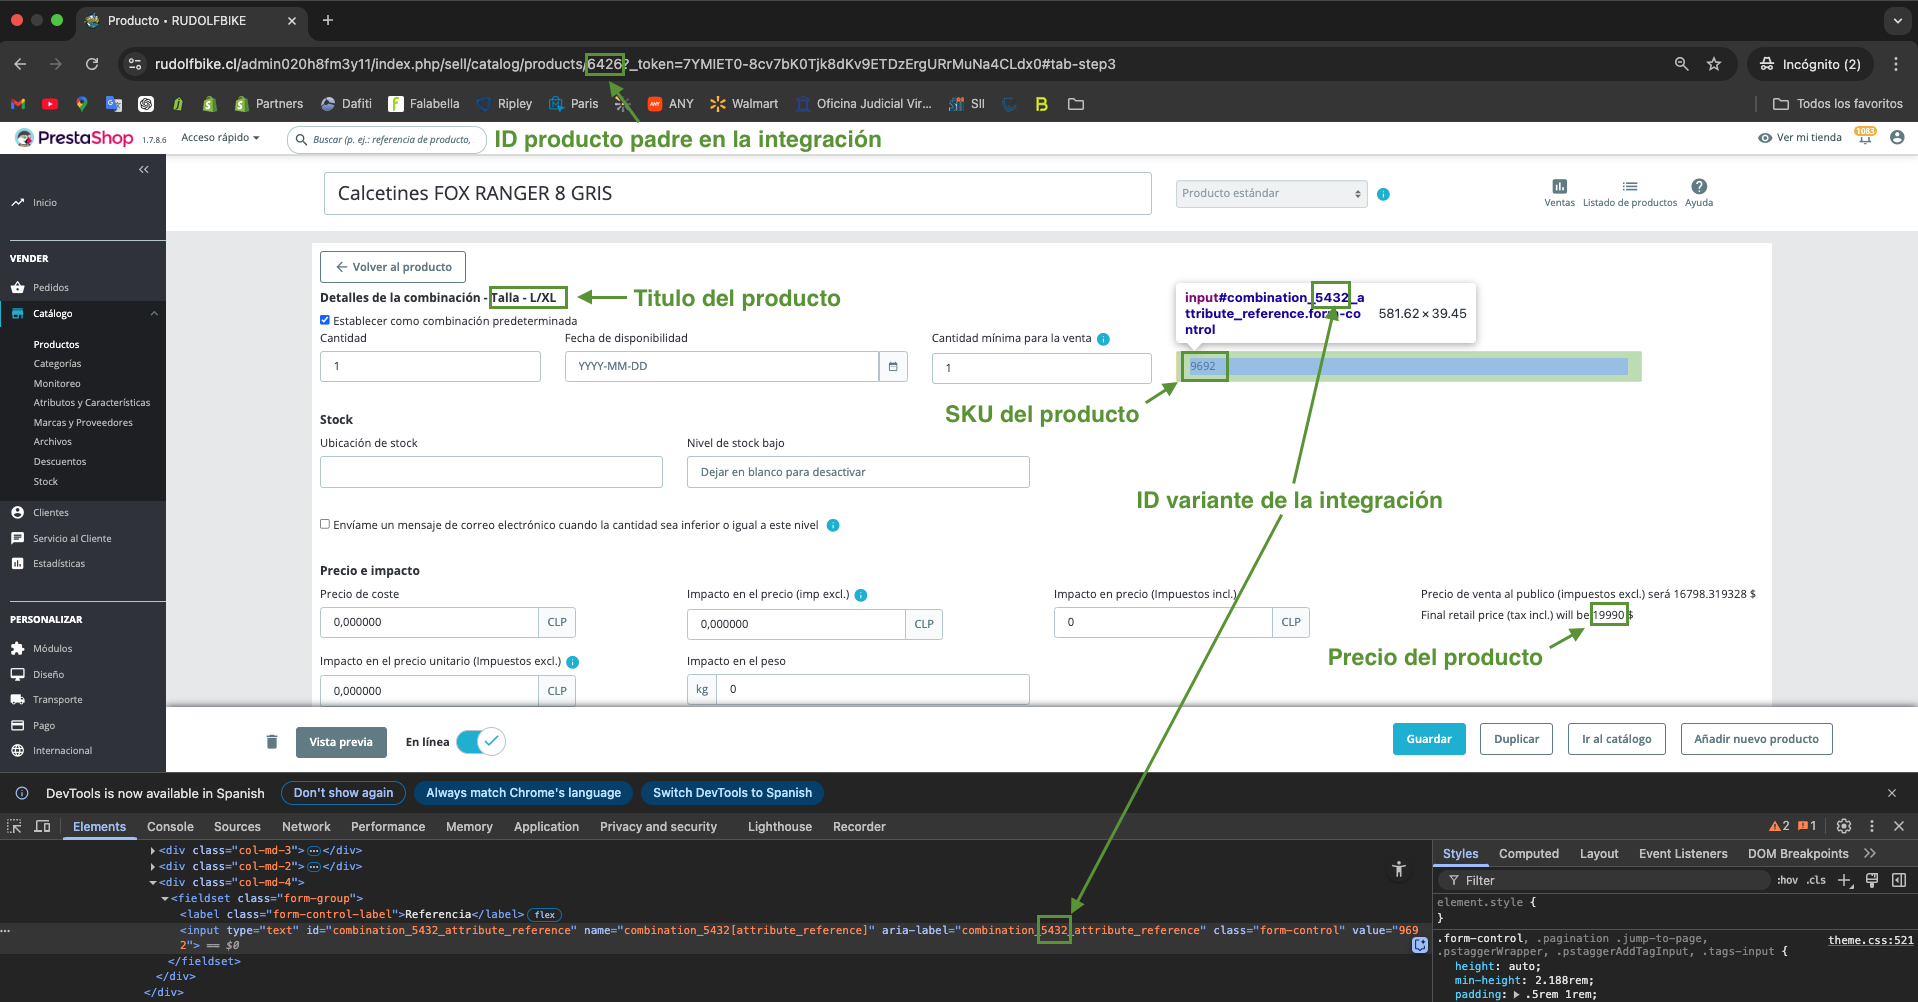Show info for Impacto en el precio (imp excl.)
The height and width of the screenshot is (1002, 1918).
[x=861, y=595]
